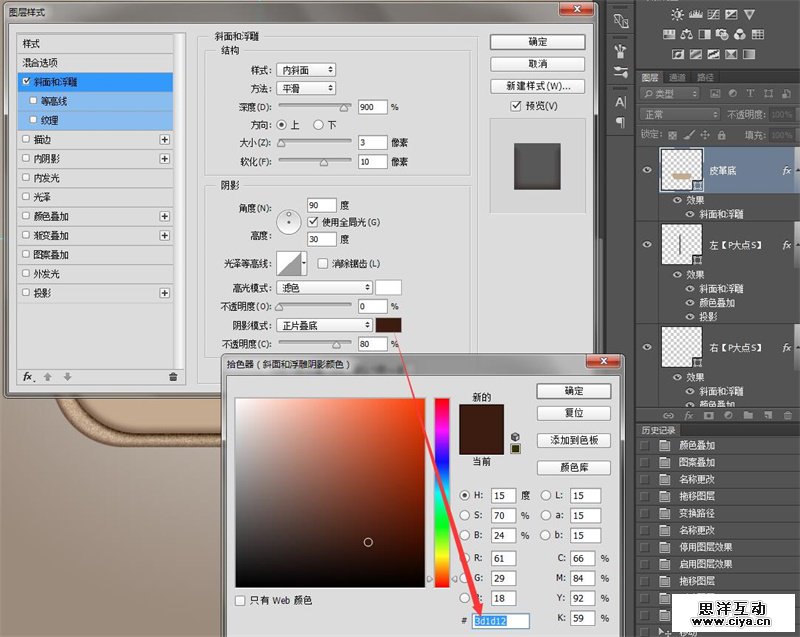Image resolution: width=800 pixels, height=637 pixels.
Task: Click the lock all padlock icon
Action: (722, 134)
